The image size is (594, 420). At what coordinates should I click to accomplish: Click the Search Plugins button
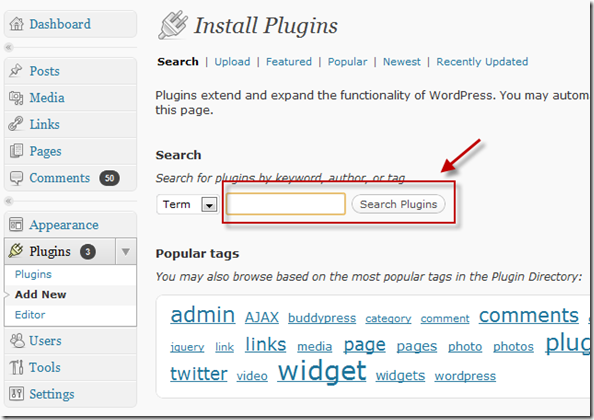coord(398,204)
